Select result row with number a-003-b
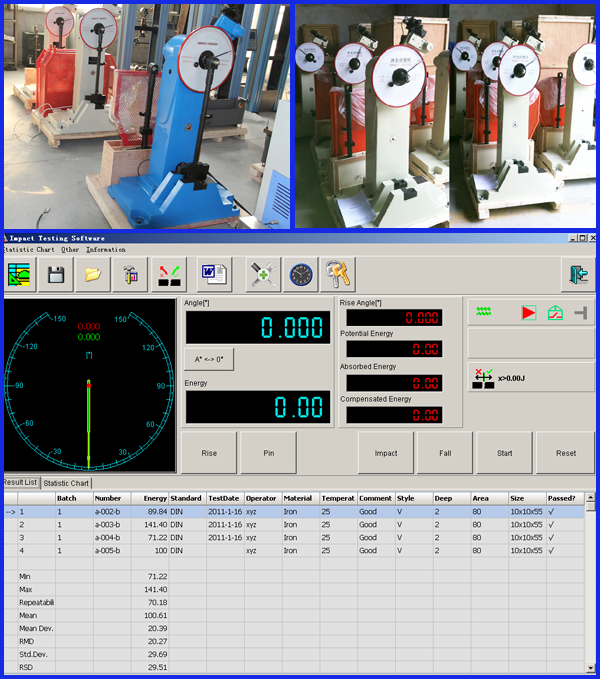Viewport: 600px width, 679px height. coord(107,524)
